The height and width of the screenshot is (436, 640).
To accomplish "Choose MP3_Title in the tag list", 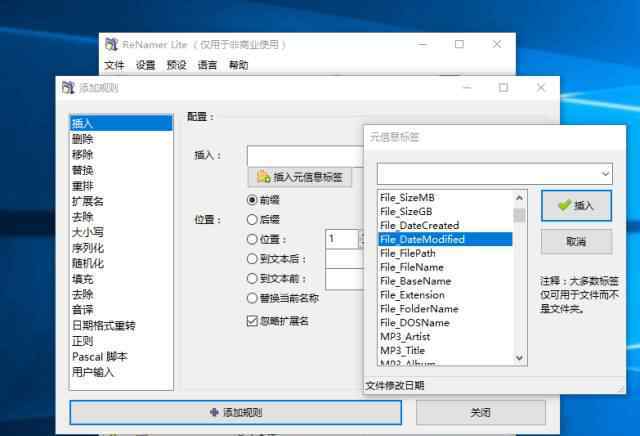I will (445, 350).
